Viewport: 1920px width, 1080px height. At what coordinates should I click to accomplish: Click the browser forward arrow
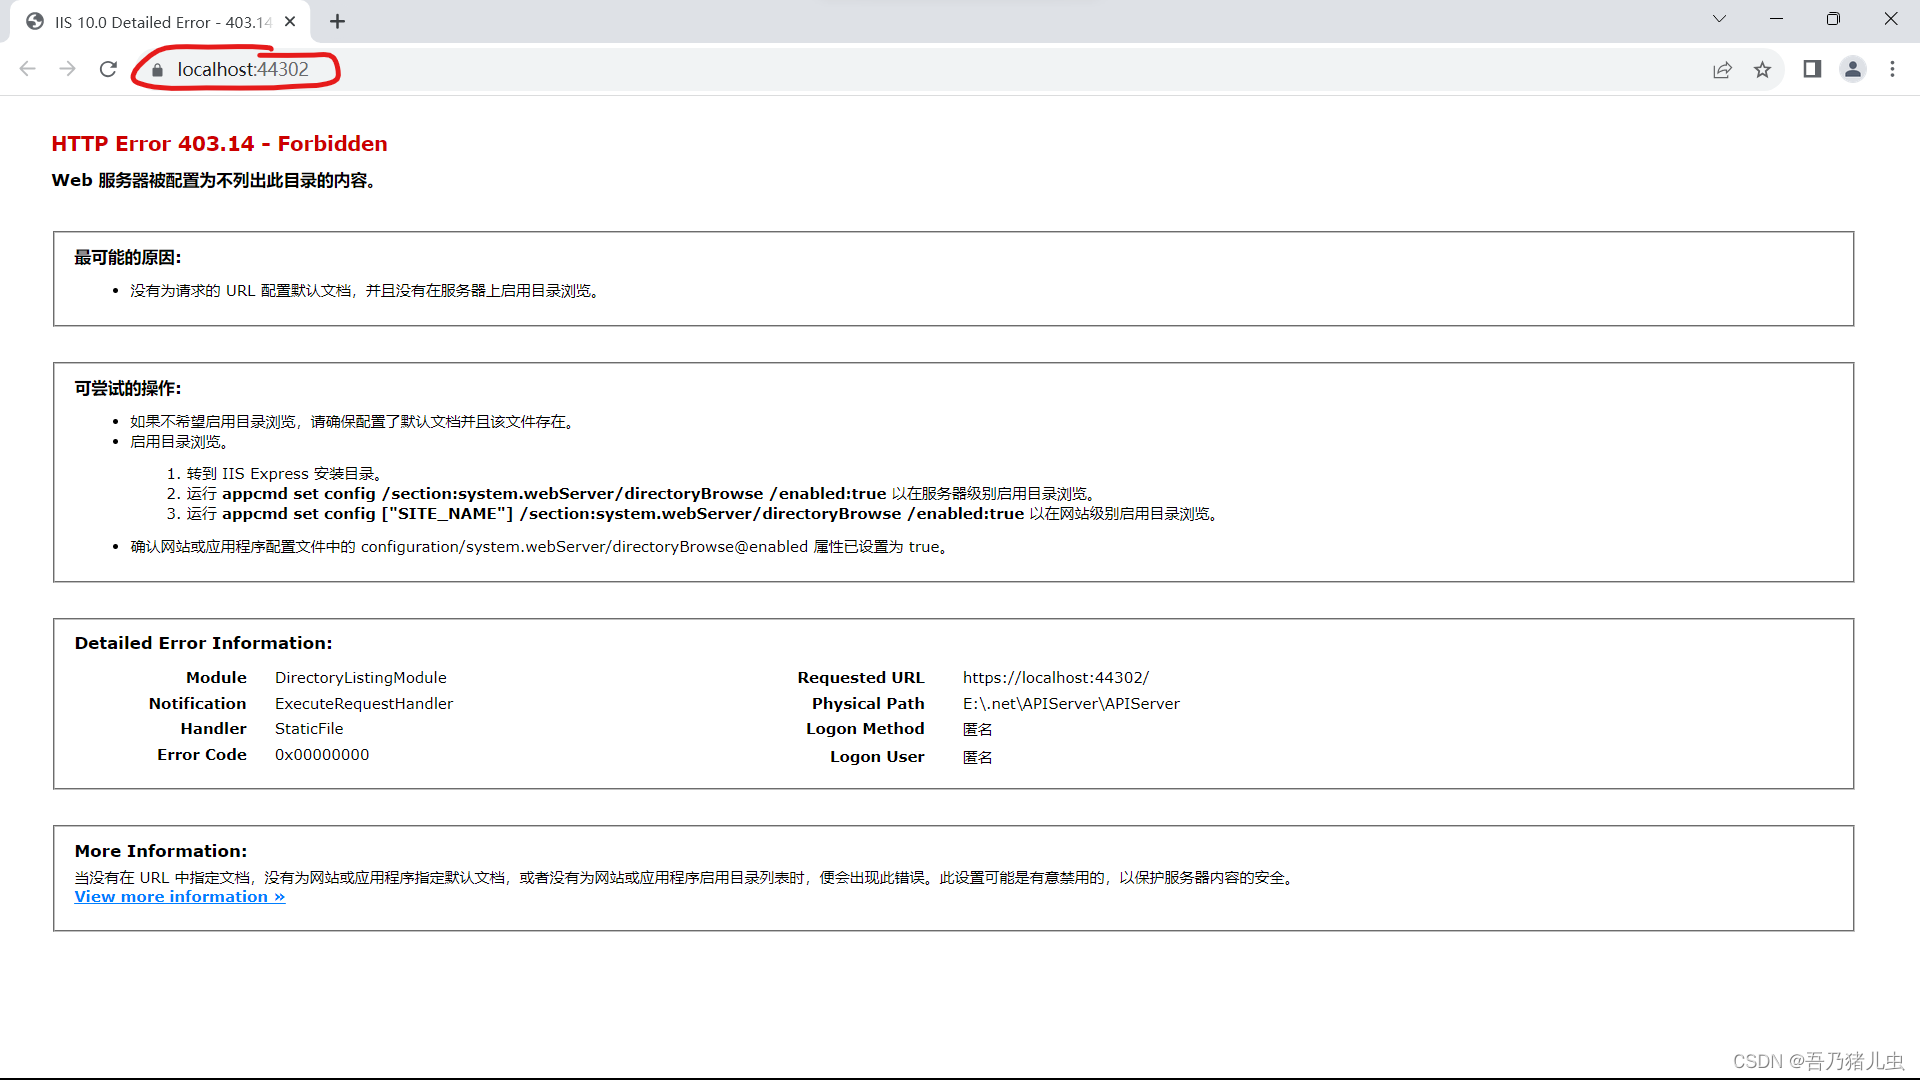point(67,69)
